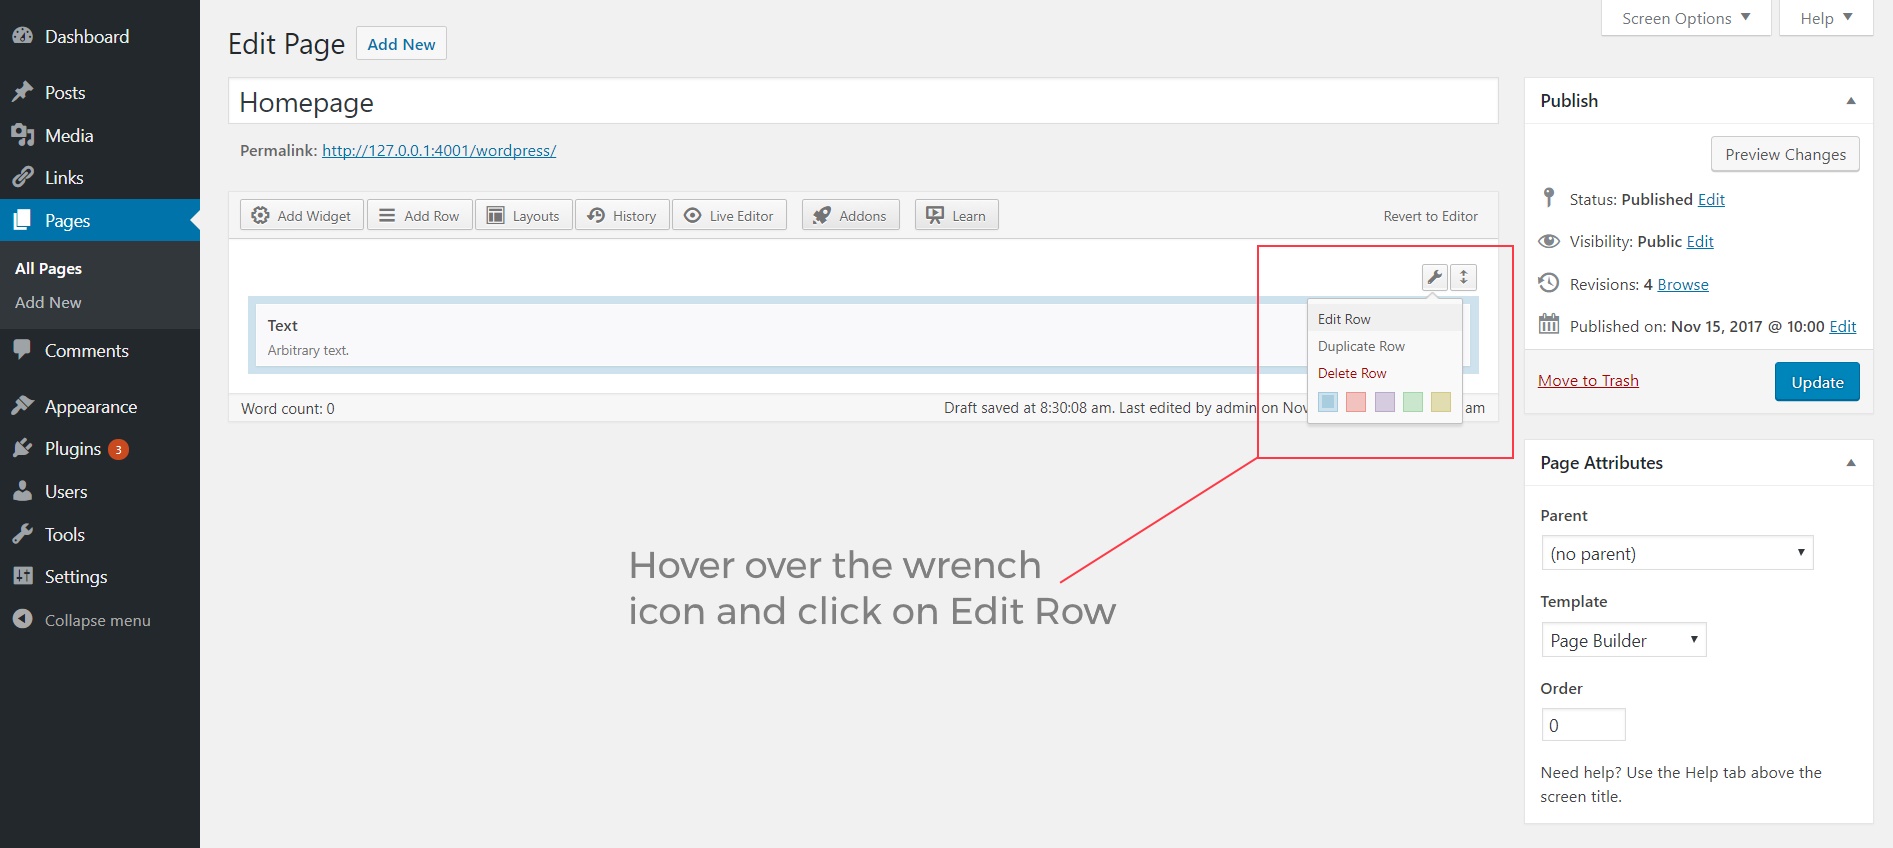
Task: Click the Status key icon in Publish
Action: coord(1549,198)
